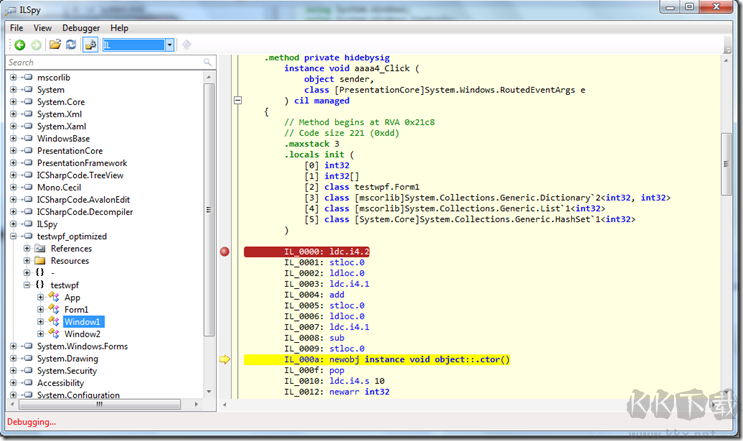Click the yellow current-statement arrow marker
The width and height of the screenshot is (743, 441).
[x=224, y=359]
